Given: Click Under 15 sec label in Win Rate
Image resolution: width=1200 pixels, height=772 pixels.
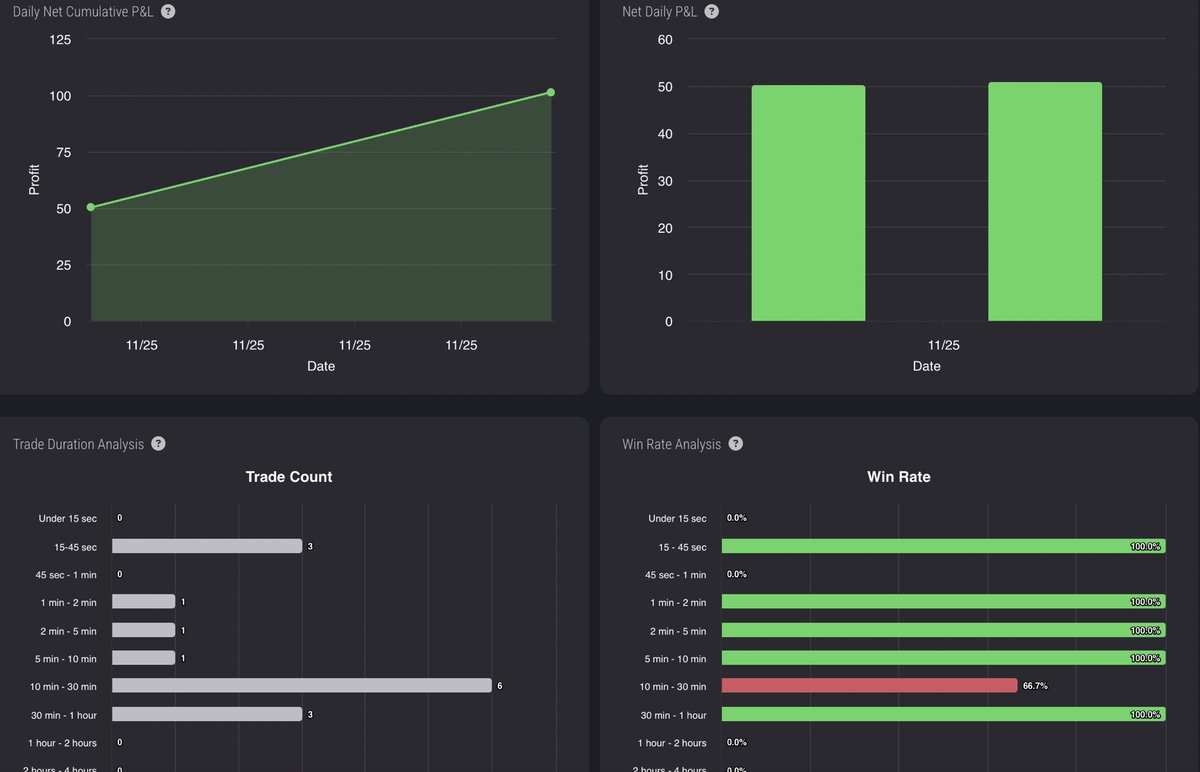Looking at the screenshot, I should pyautogui.click(x=677, y=518).
